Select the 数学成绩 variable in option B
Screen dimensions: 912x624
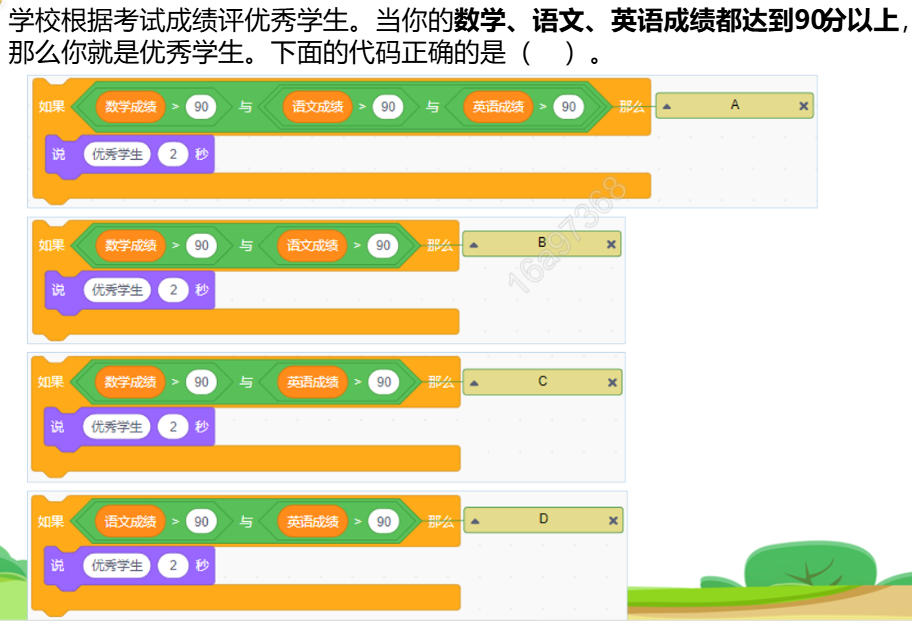pyautogui.click(x=131, y=245)
